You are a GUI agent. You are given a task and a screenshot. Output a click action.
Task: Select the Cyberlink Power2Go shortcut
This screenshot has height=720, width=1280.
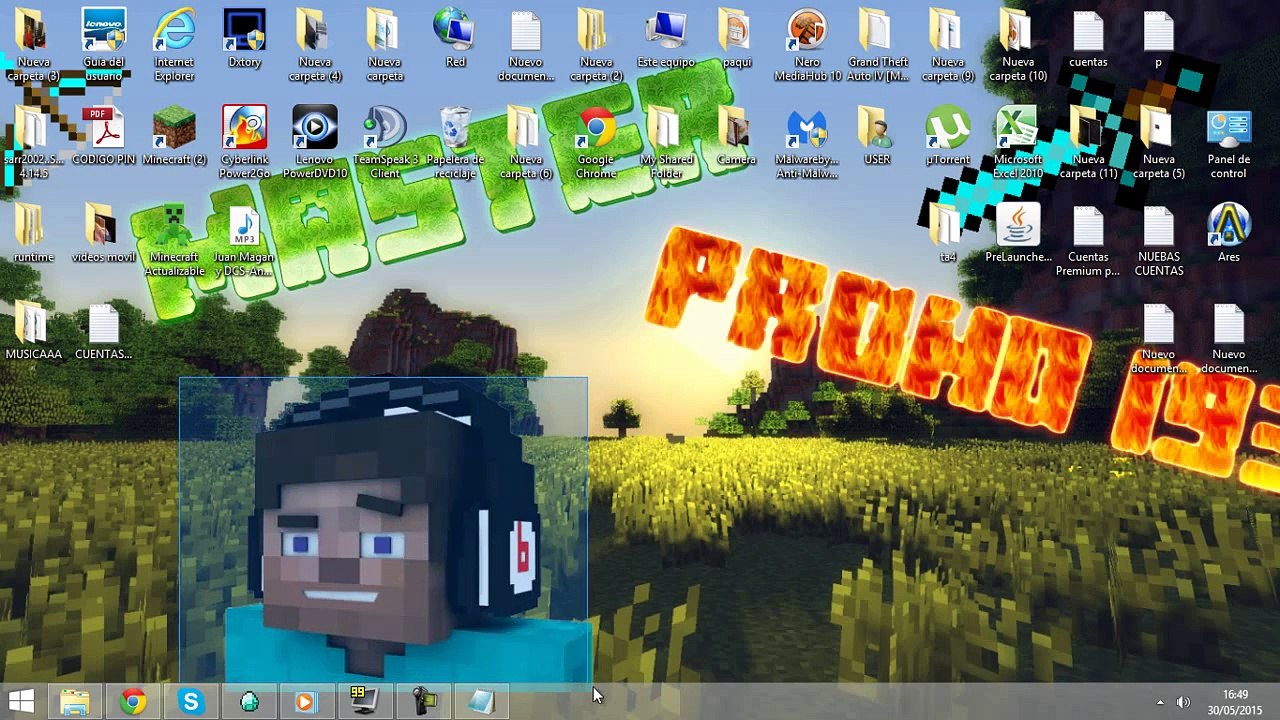click(x=244, y=142)
